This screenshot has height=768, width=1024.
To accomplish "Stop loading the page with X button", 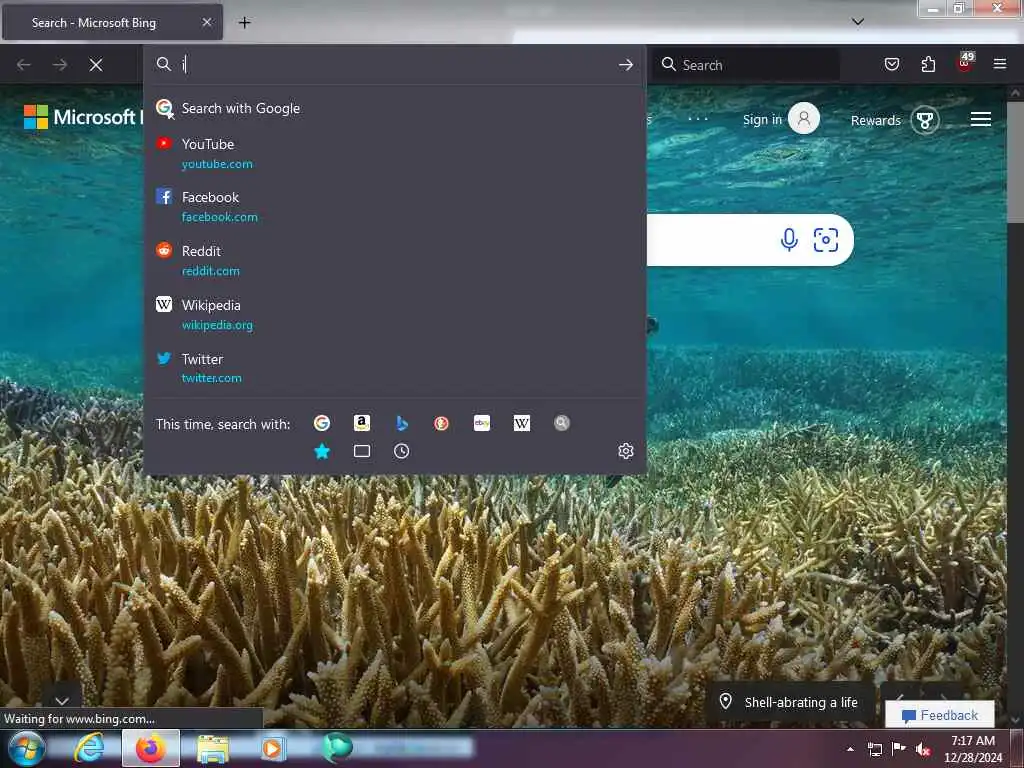I will [x=96, y=65].
